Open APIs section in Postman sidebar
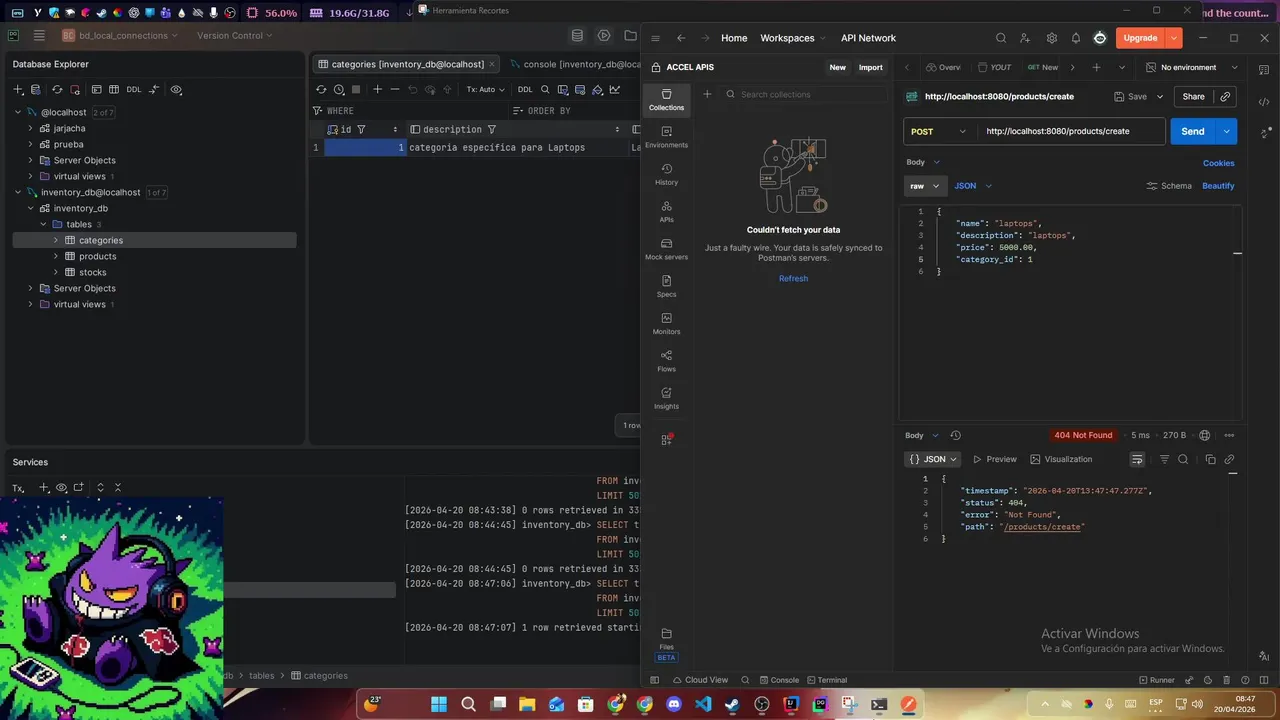The width and height of the screenshot is (1280, 720). 666,211
